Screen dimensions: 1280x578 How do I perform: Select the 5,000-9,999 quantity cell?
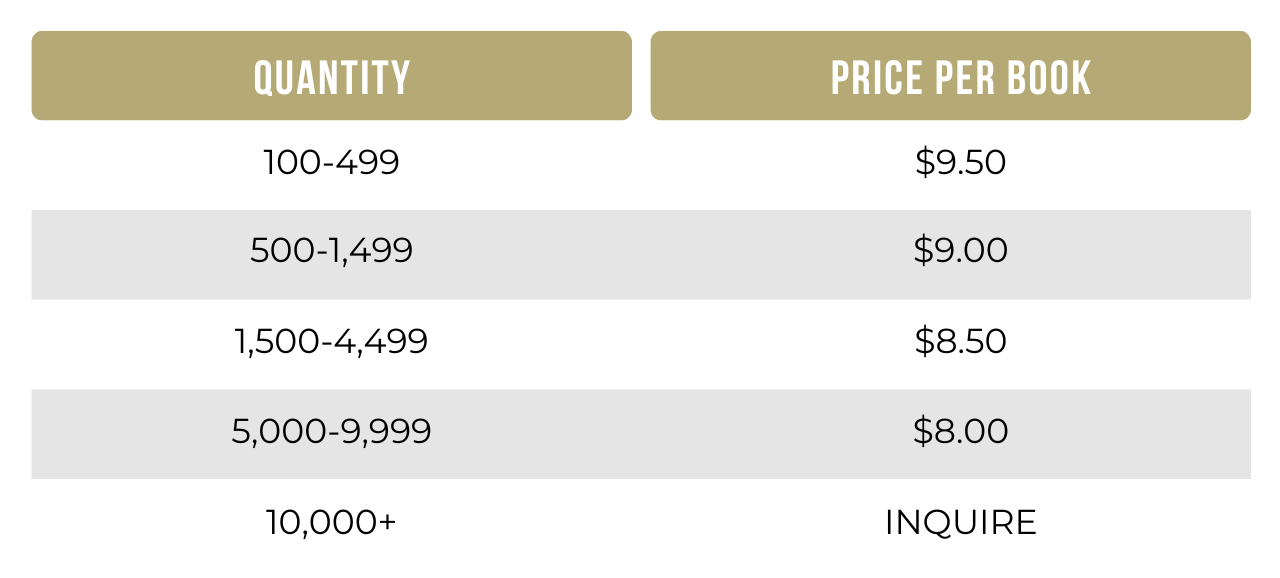[331, 432]
